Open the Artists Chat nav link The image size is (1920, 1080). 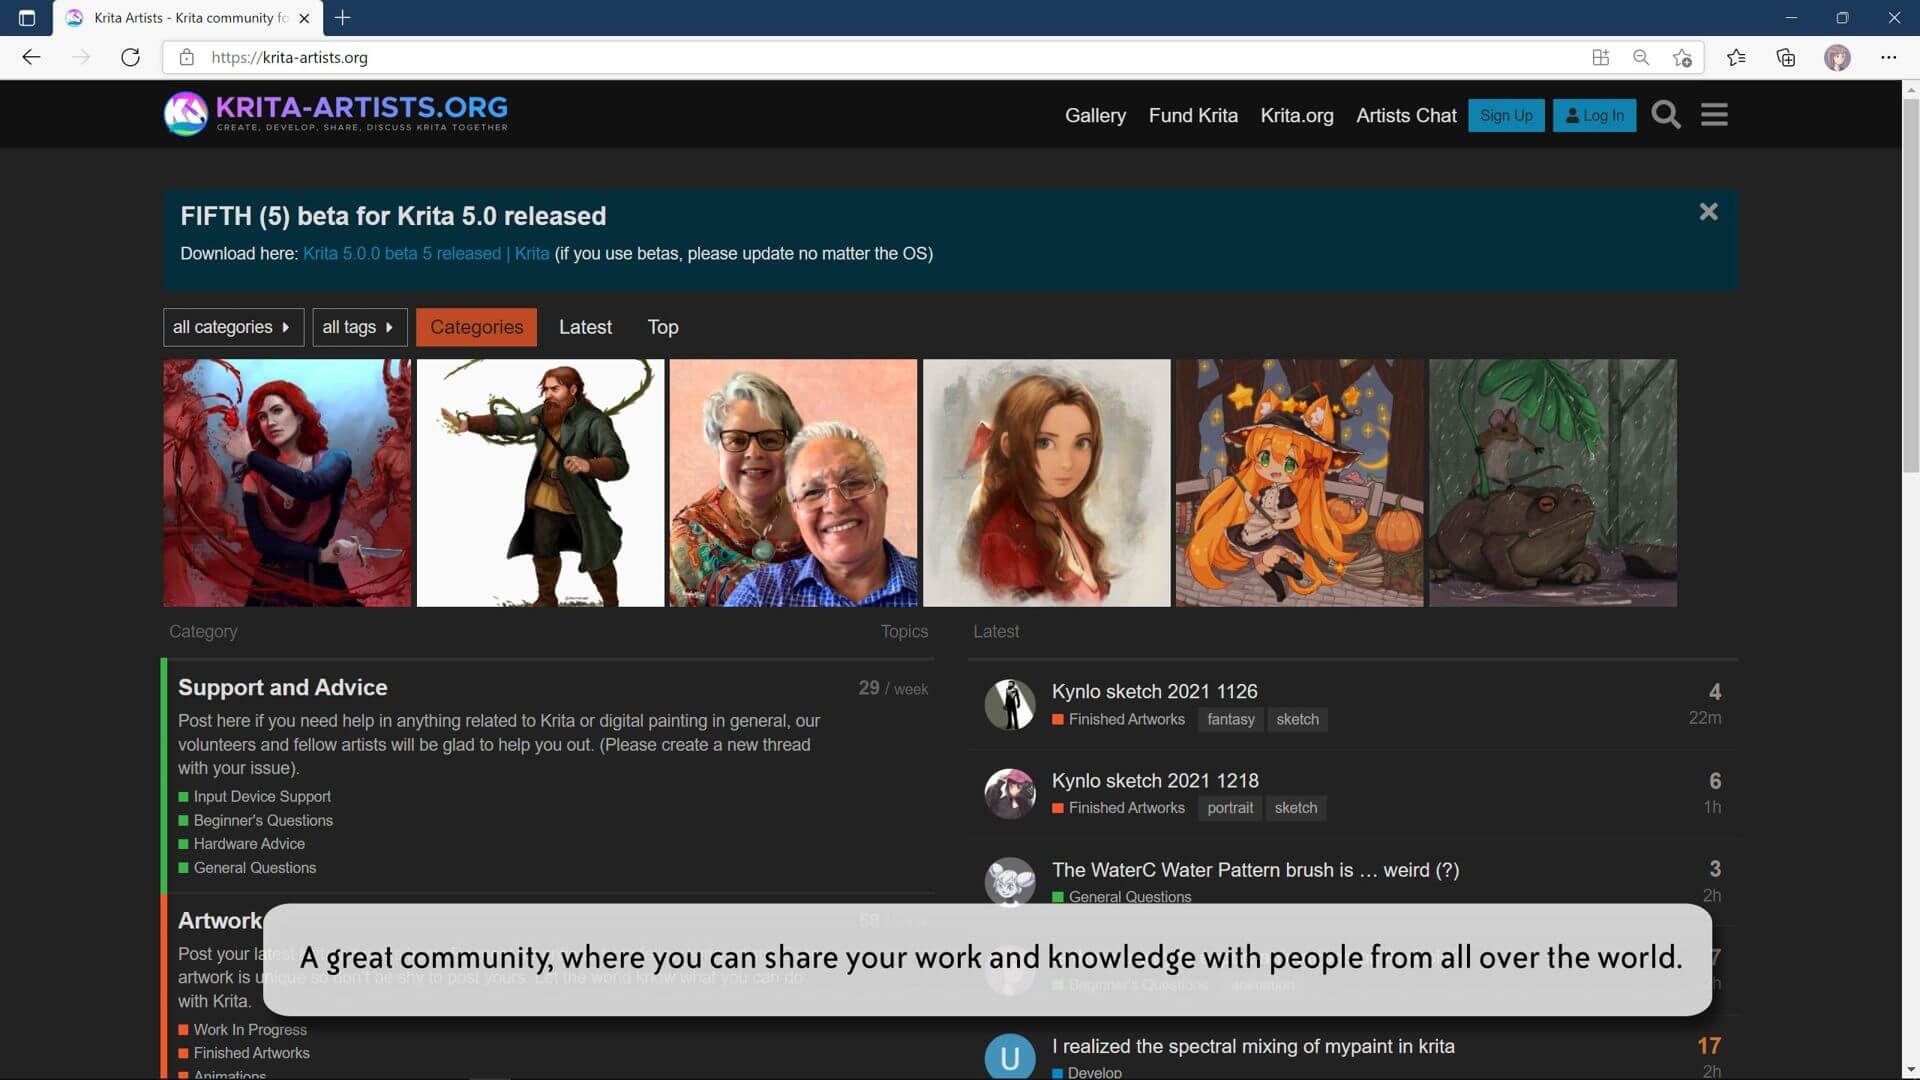coord(1406,115)
